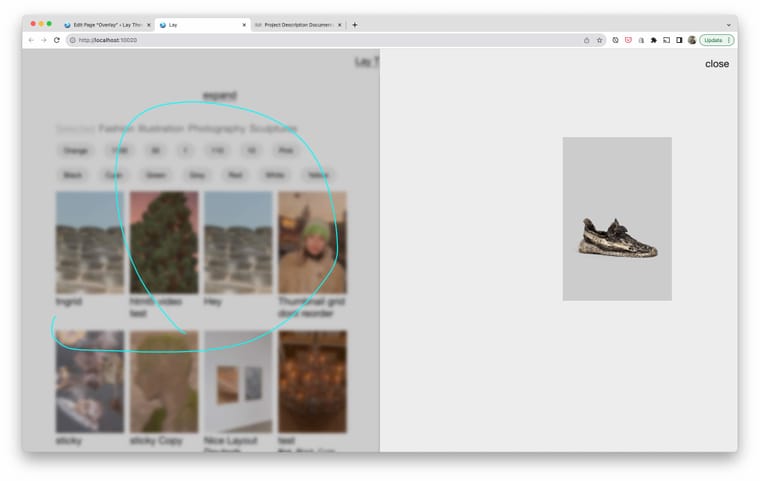Go back using the browser back arrow
This screenshot has width=760, height=481.
pyautogui.click(x=31, y=40)
